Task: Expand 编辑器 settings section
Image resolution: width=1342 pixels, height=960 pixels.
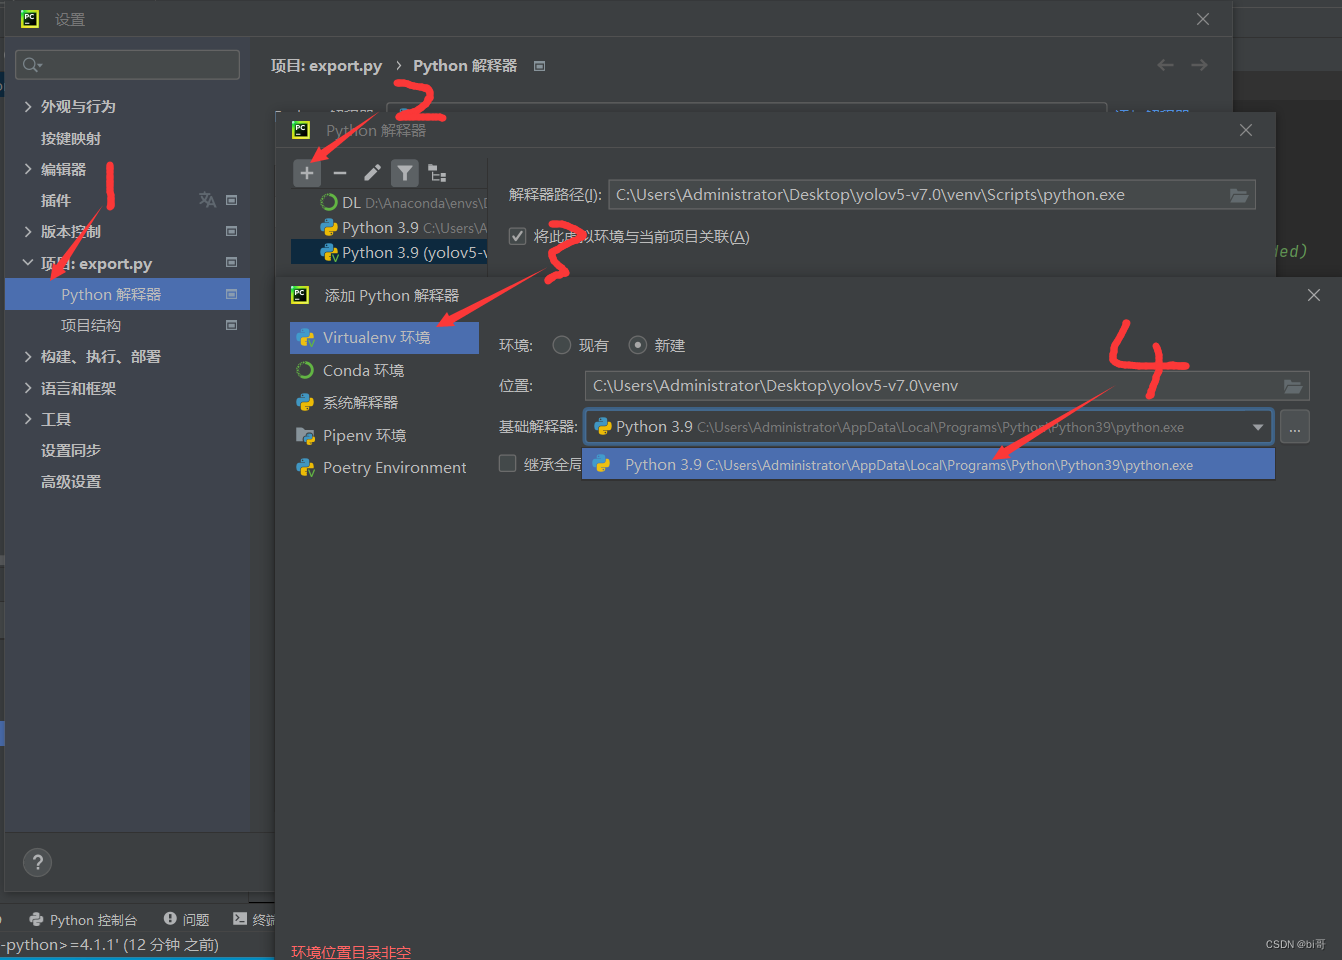Action: tap(28, 169)
